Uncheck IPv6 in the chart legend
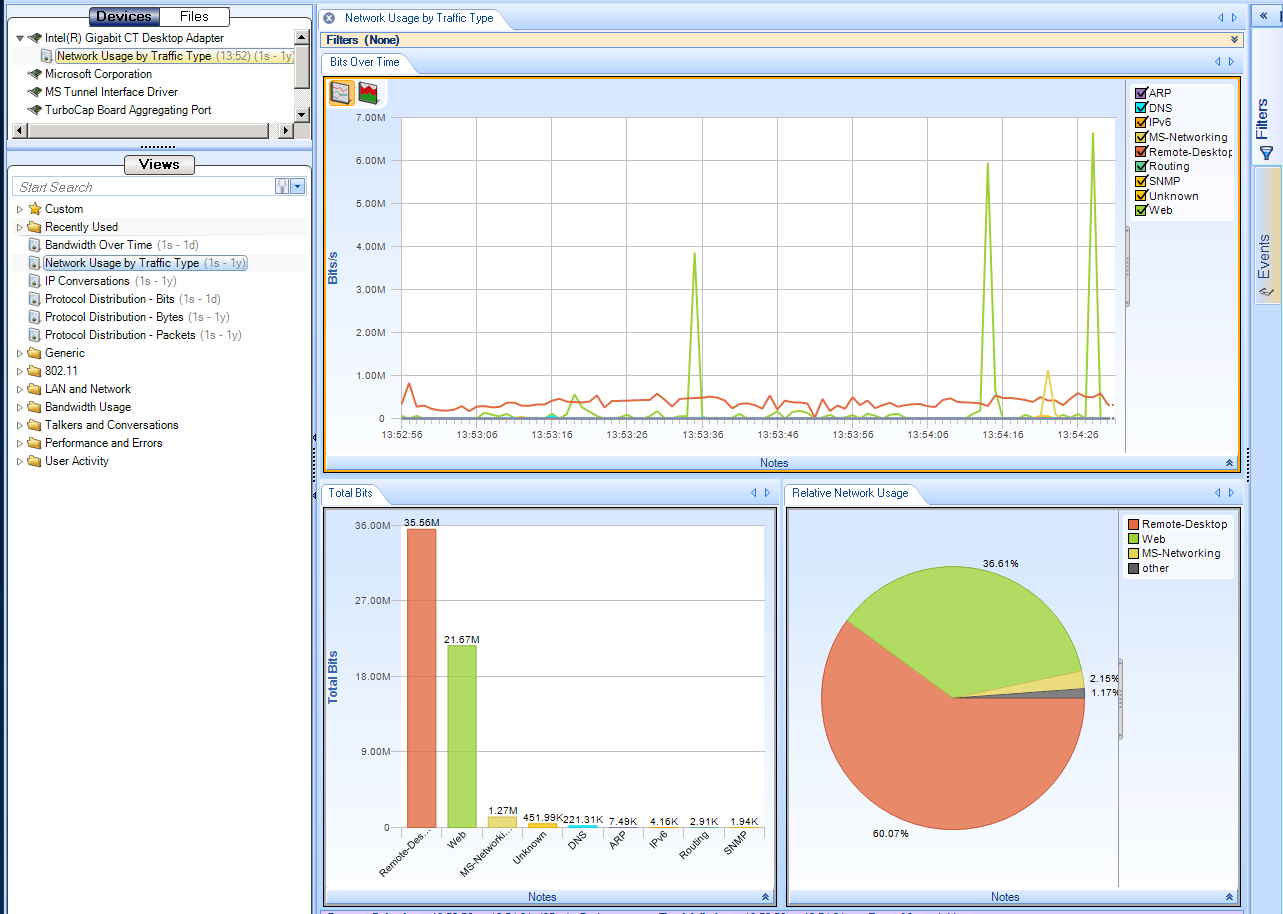 1141,122
